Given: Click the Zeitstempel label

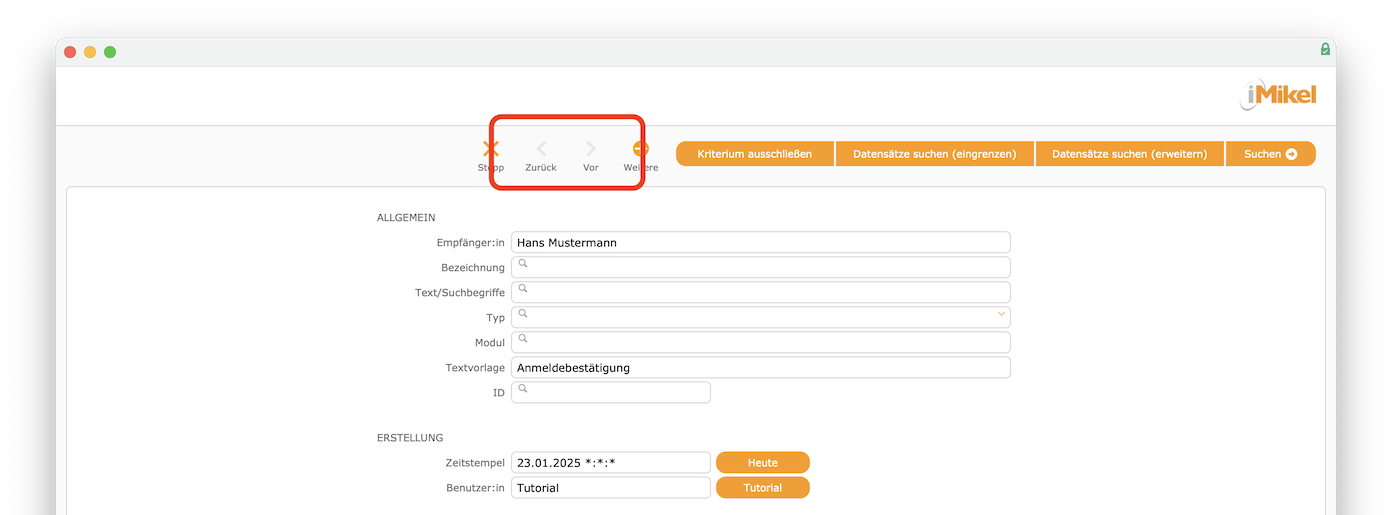Looking at the screenshot, I should (x=475, y=463).
